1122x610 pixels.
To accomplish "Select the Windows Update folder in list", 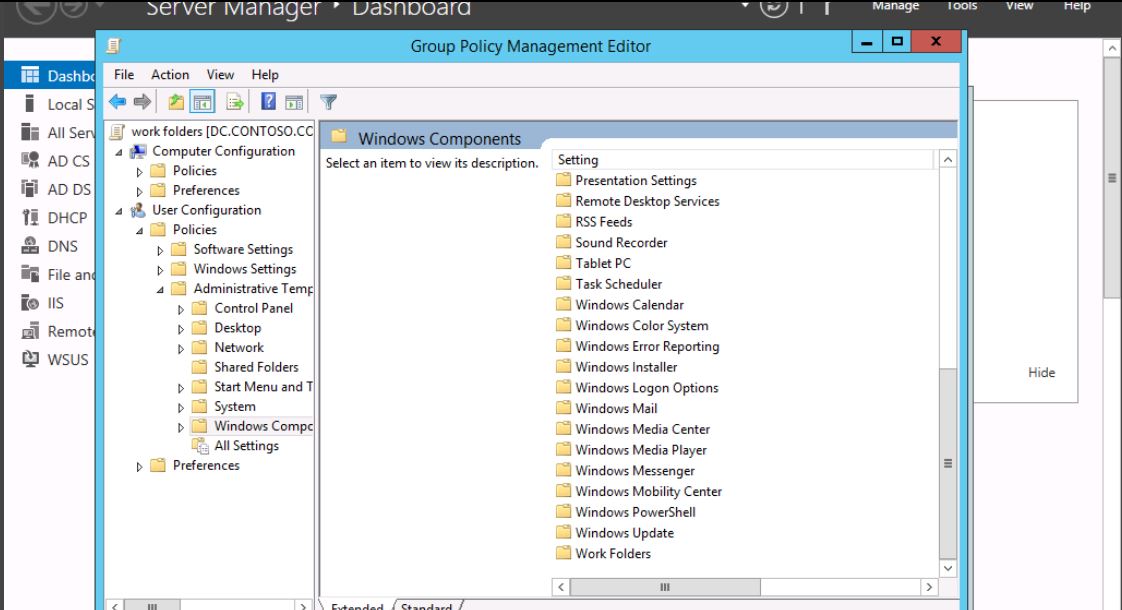I will [x=615, y=533].
